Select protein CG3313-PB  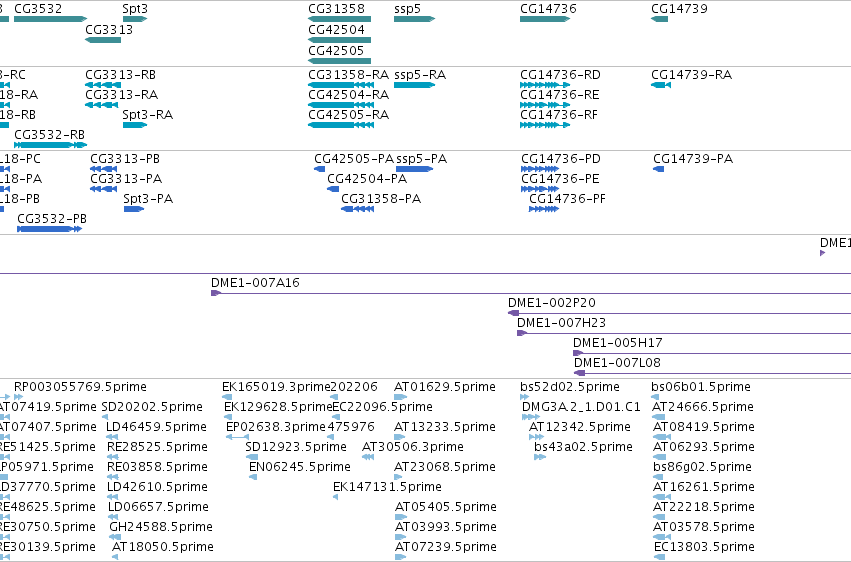coord(104,169)
